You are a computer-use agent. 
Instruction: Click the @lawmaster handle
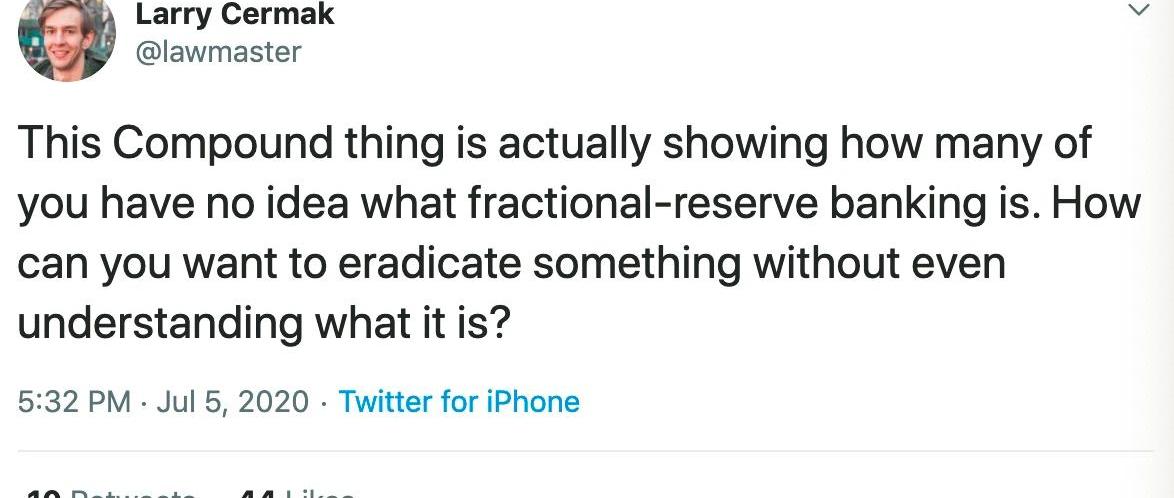click(x=217, y=51)
